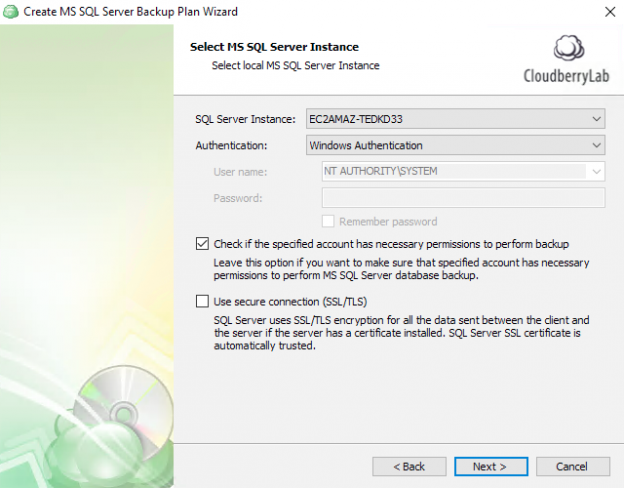Click the window title text in title bar
Image resolution: width=624 pixels, height=488 pixels.
pos(131,11)
